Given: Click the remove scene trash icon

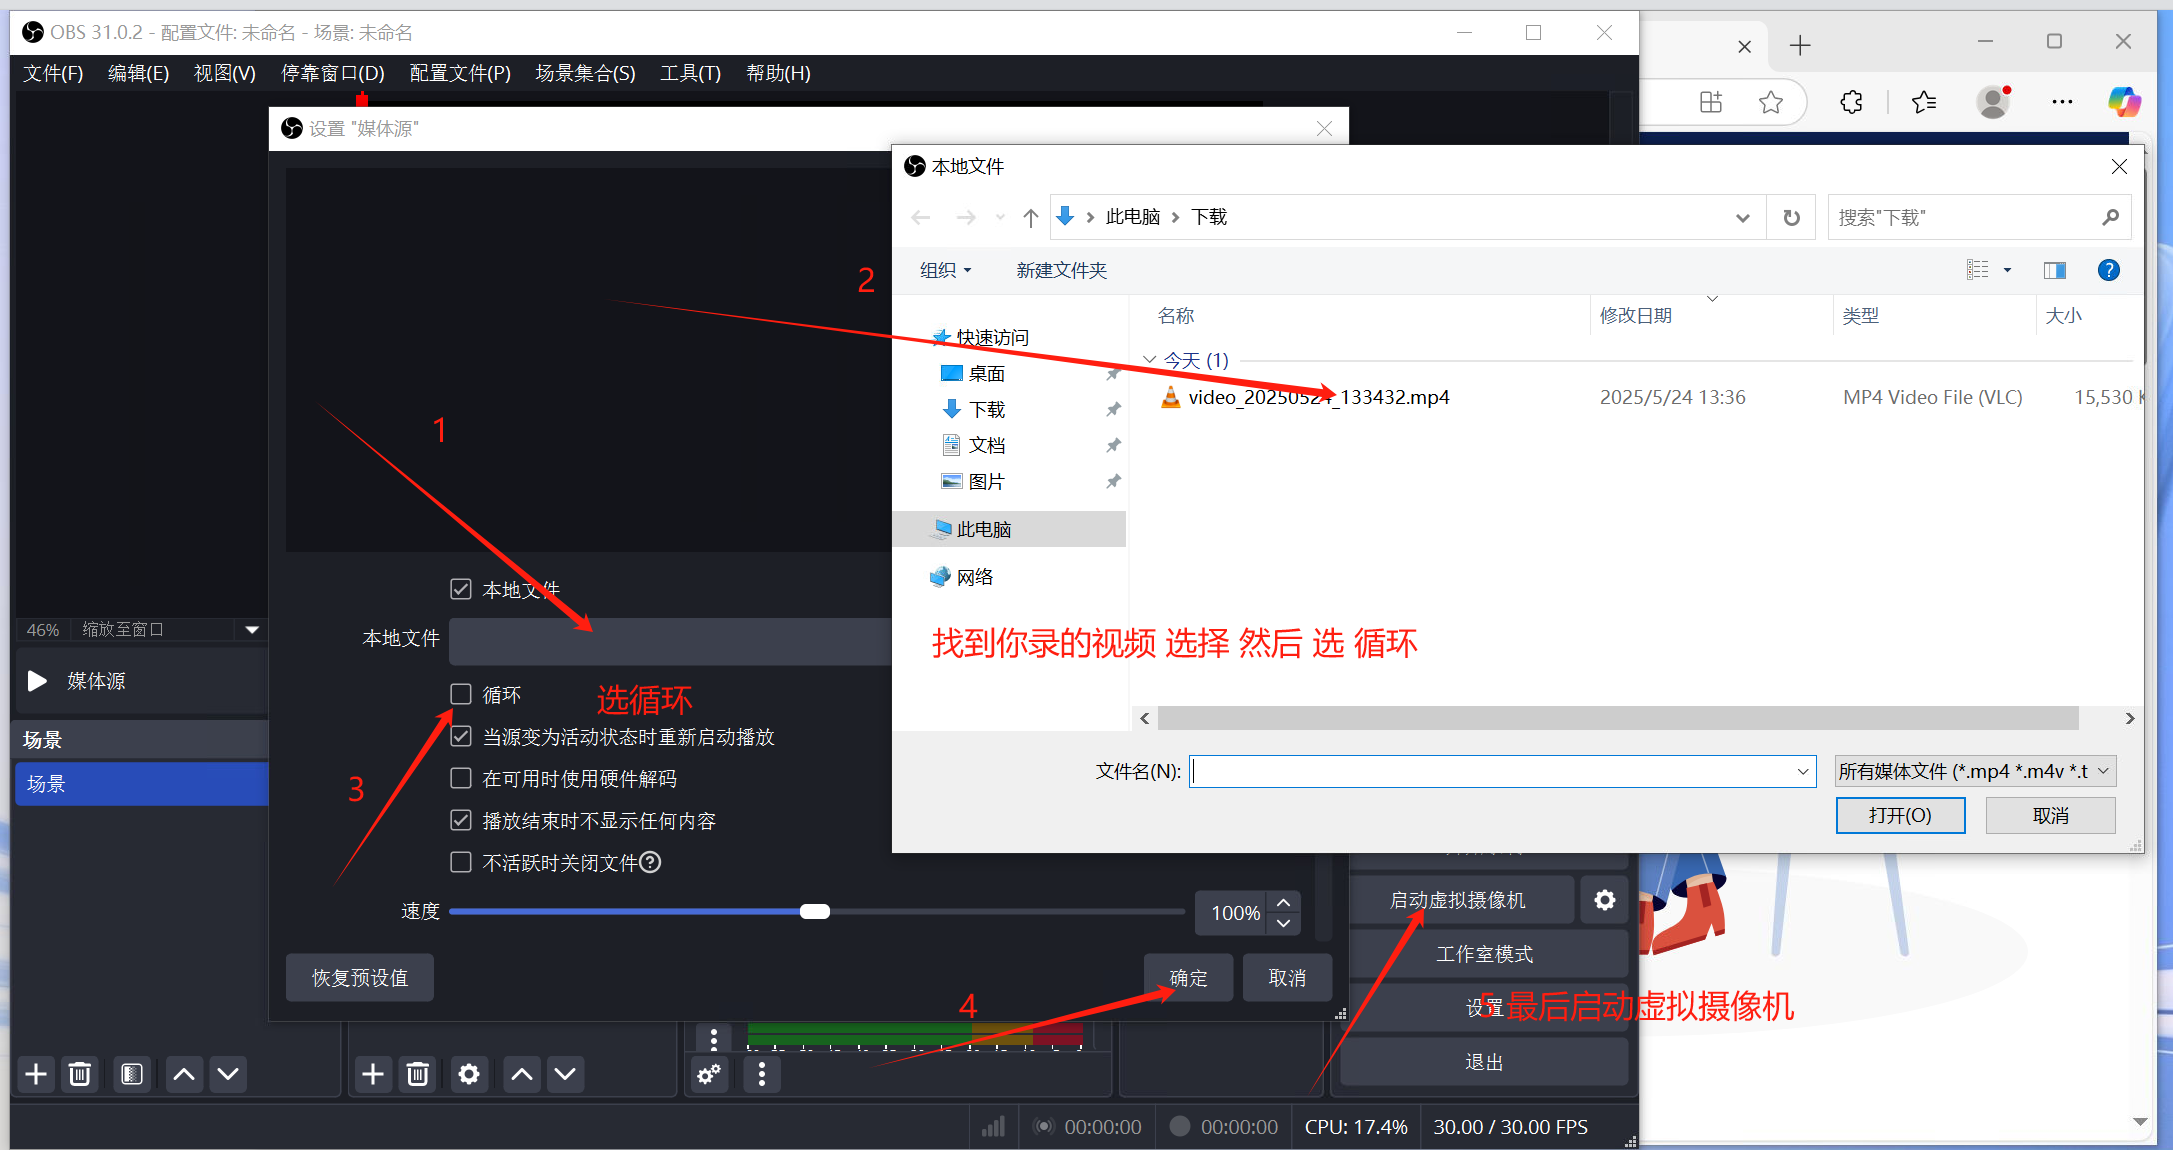Looking at the screenshot, I should 80,1074.
